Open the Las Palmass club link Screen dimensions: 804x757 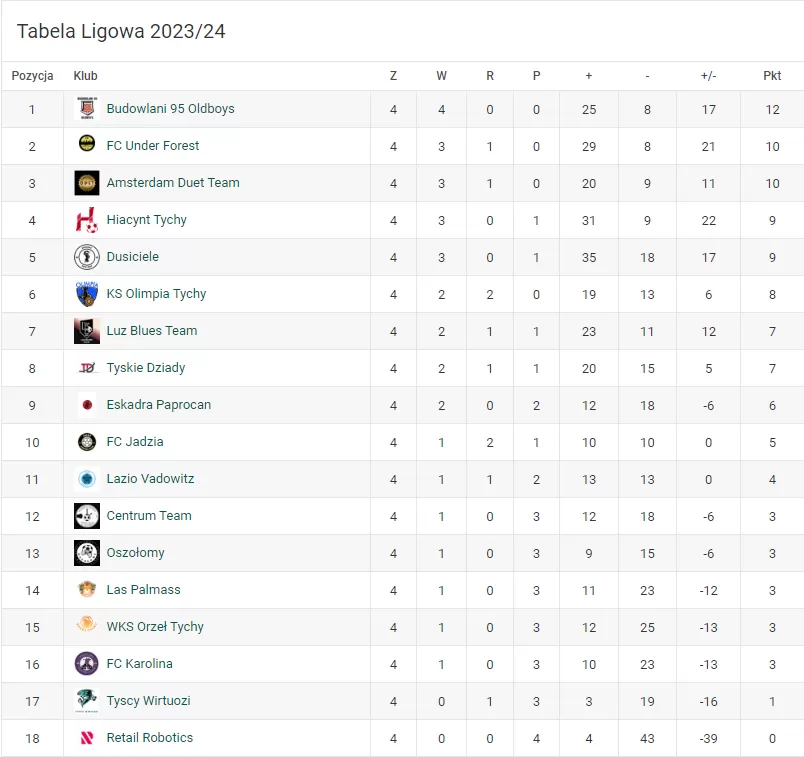coord(143,589)
